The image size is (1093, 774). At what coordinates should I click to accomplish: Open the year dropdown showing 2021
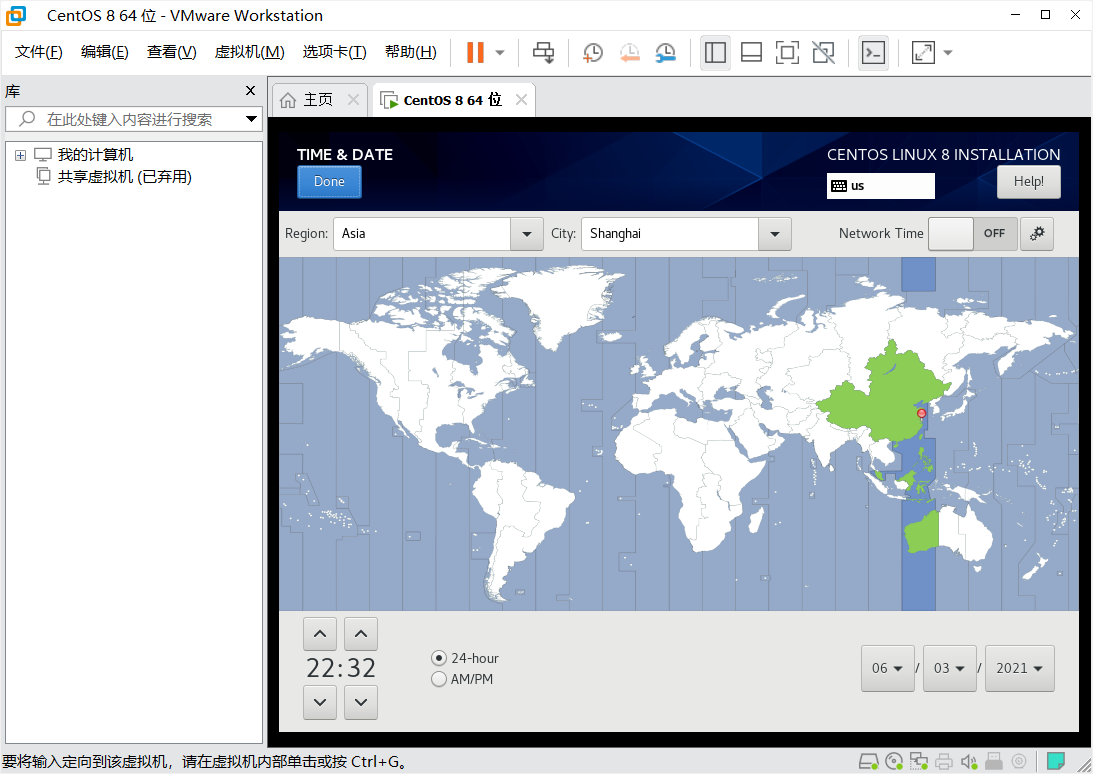(x=1019, y=669)
